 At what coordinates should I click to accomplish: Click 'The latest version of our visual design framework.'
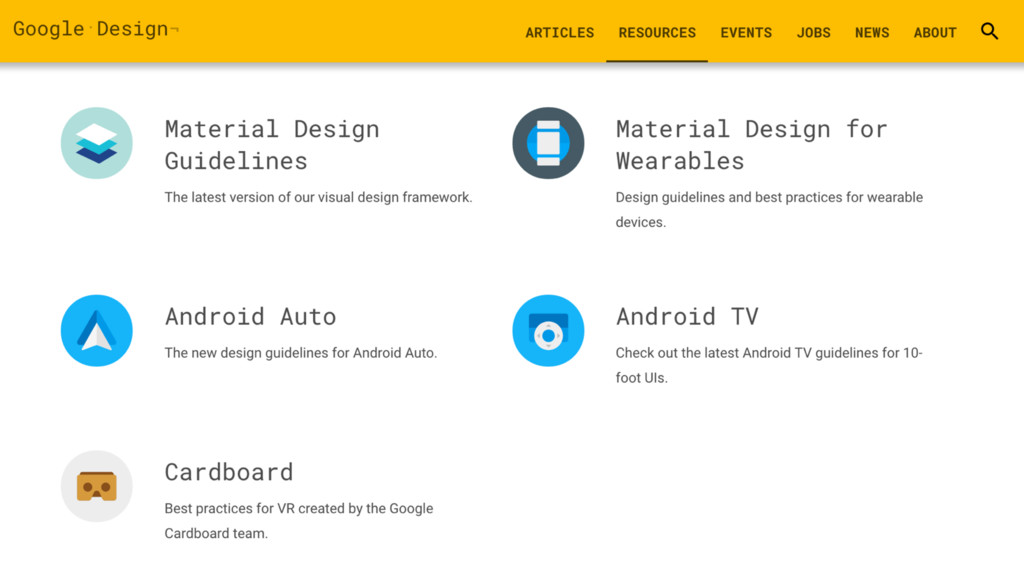[x=318, y=197]
